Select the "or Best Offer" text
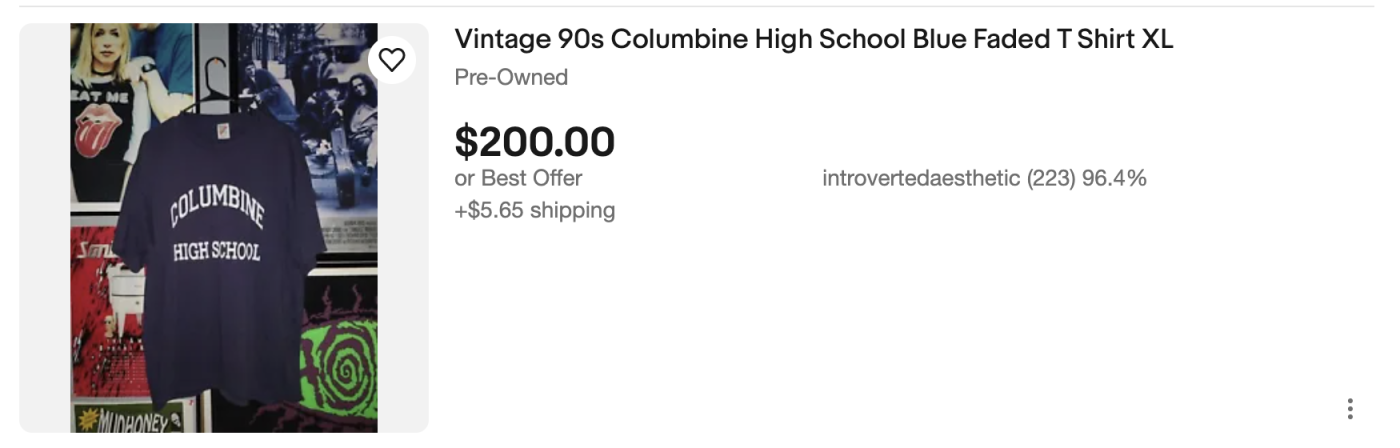 (518, 178)
